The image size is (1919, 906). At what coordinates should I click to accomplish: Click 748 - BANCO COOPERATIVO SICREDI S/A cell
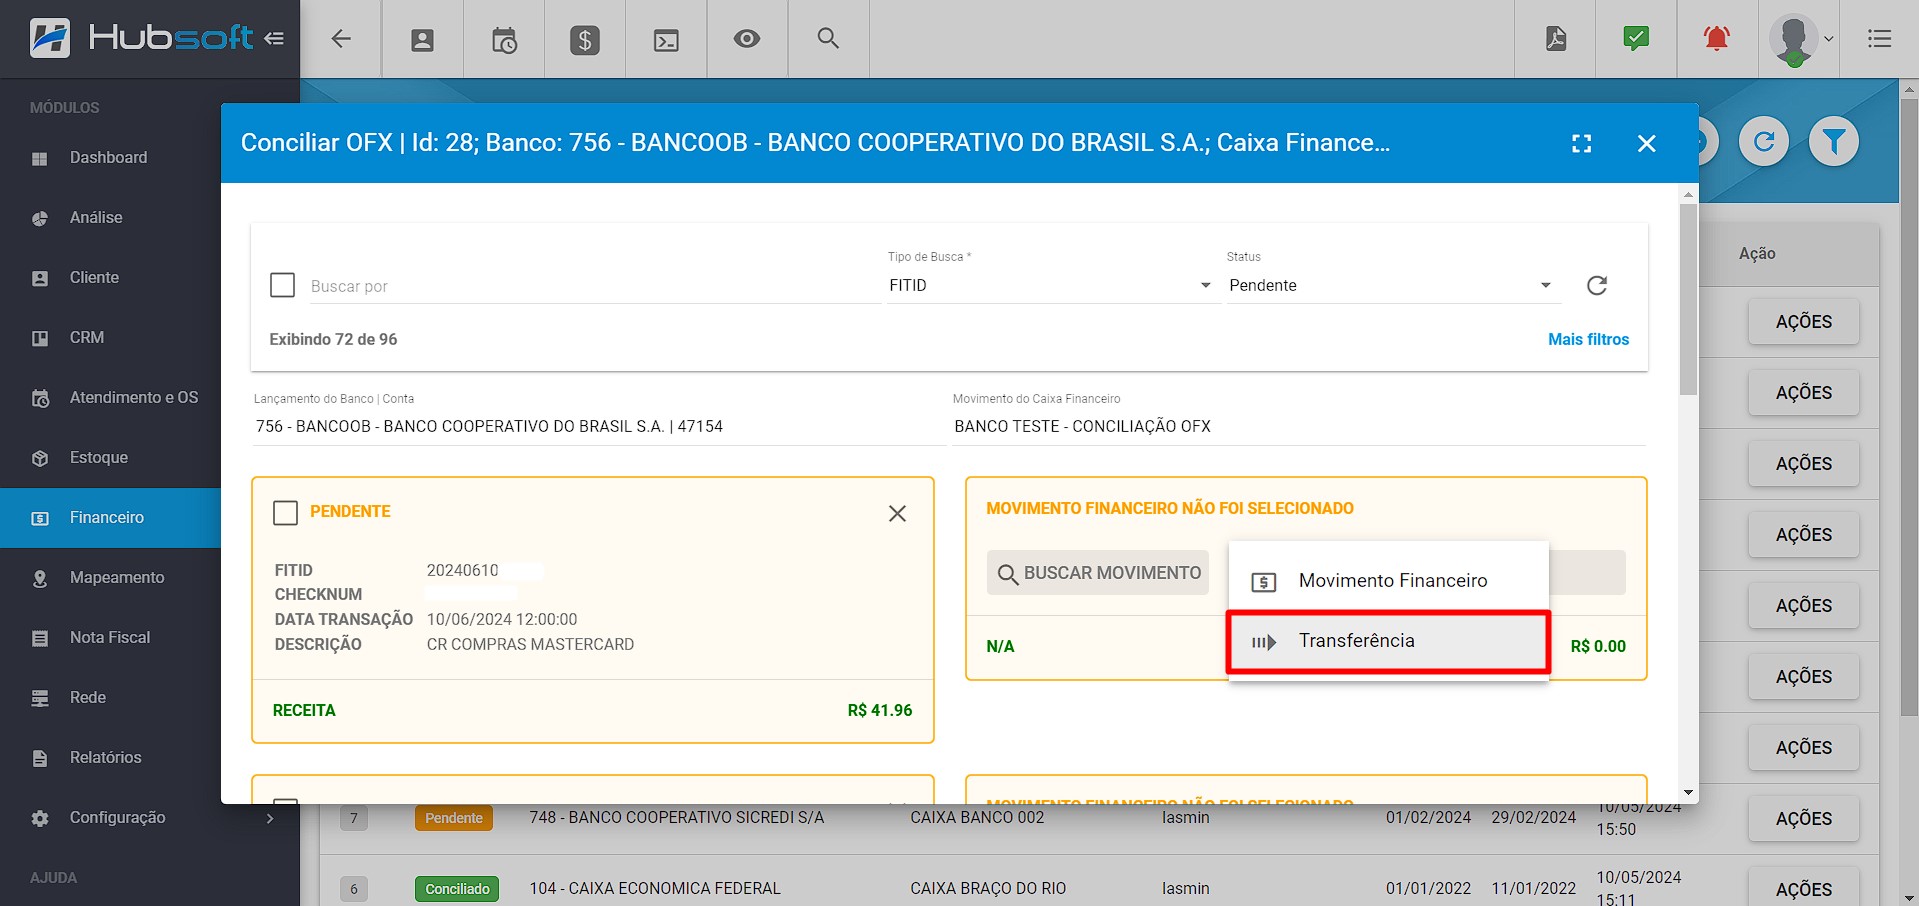click(x=677, y=818)
